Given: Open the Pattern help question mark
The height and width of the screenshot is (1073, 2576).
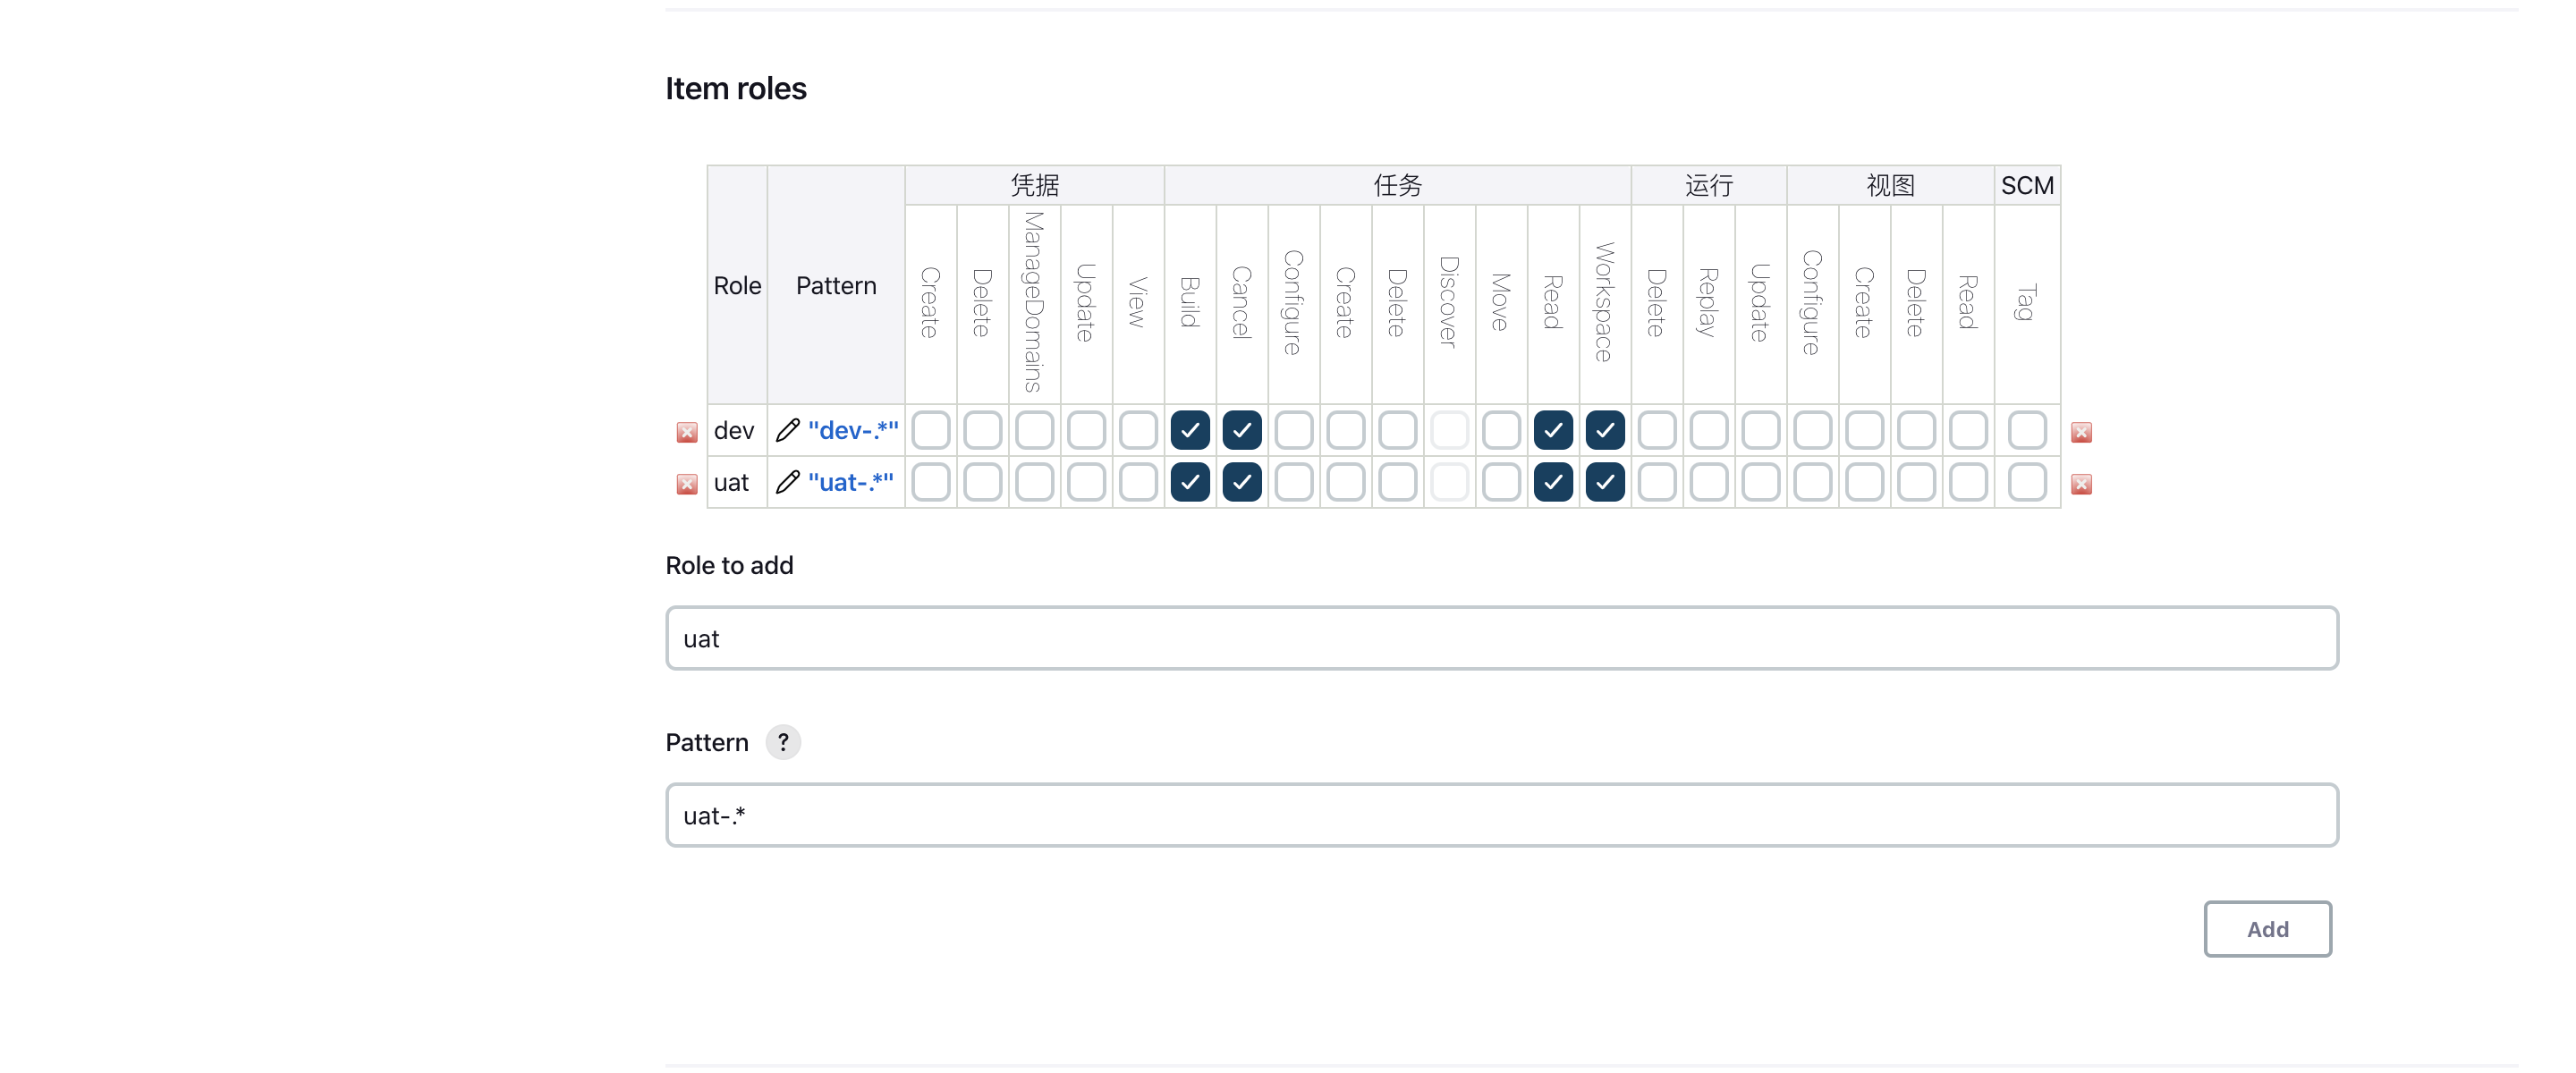Looking at the screenshot, I should coord(783,742).
